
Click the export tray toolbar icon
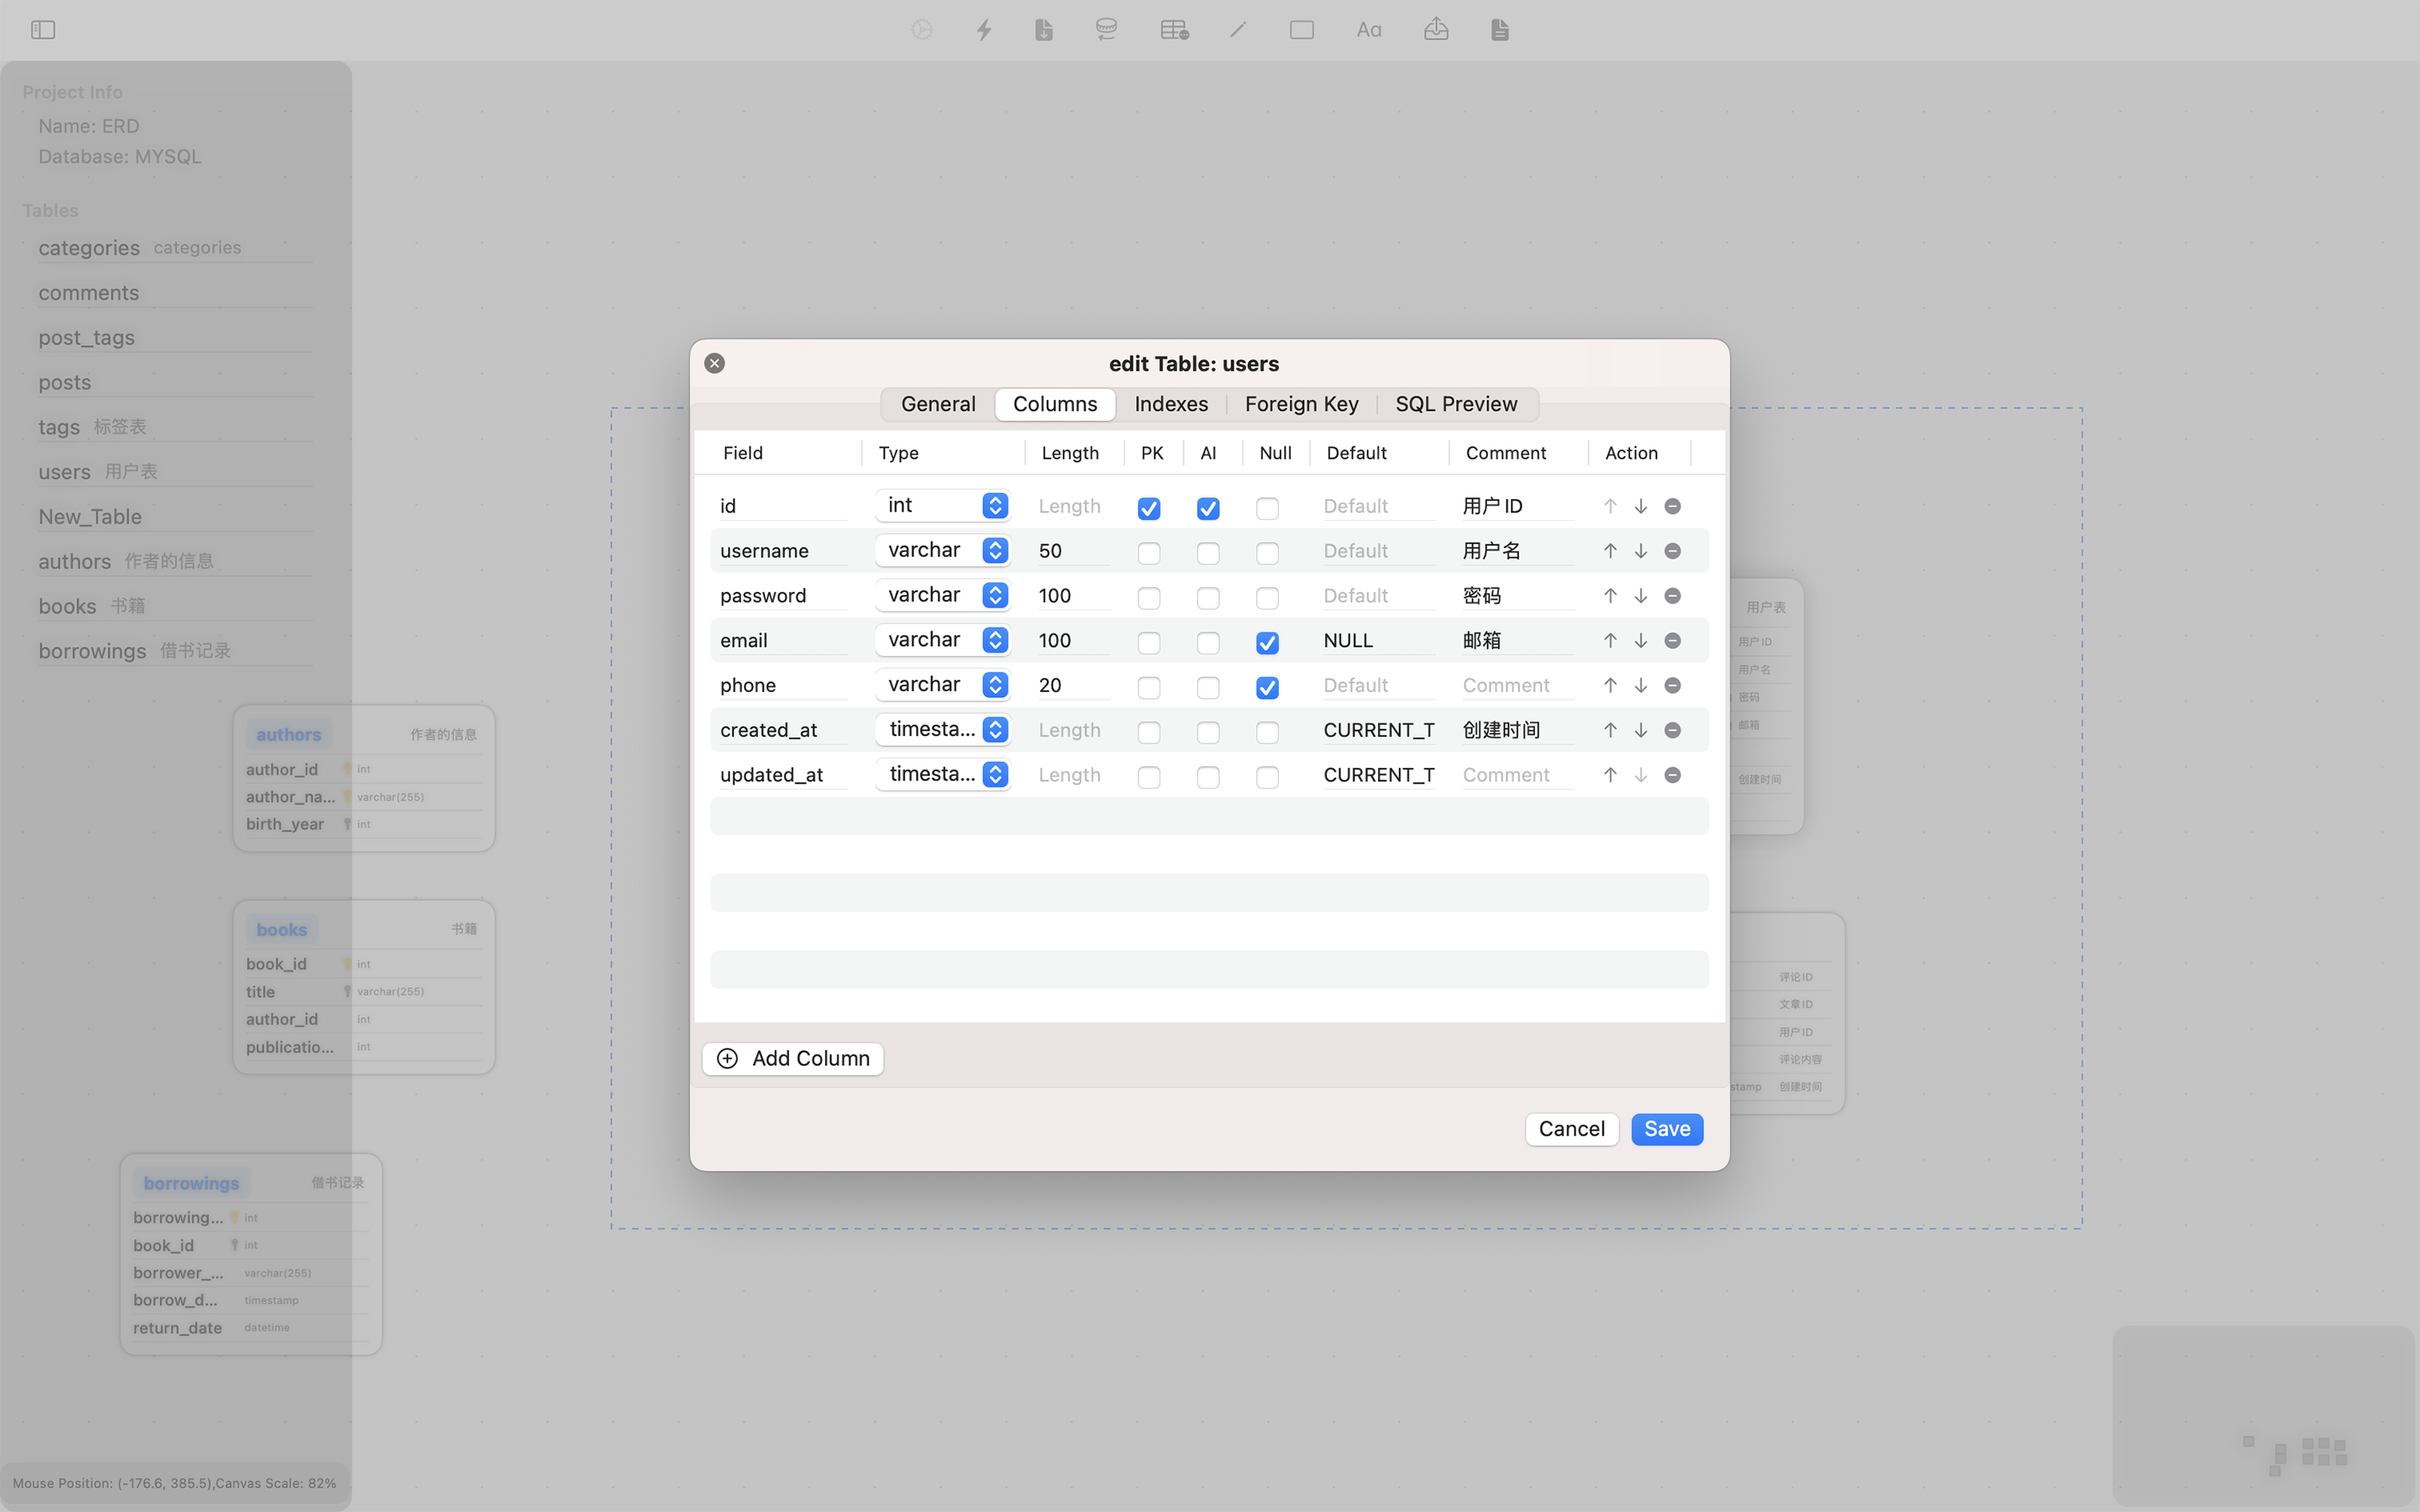(x=1436, y=30)
